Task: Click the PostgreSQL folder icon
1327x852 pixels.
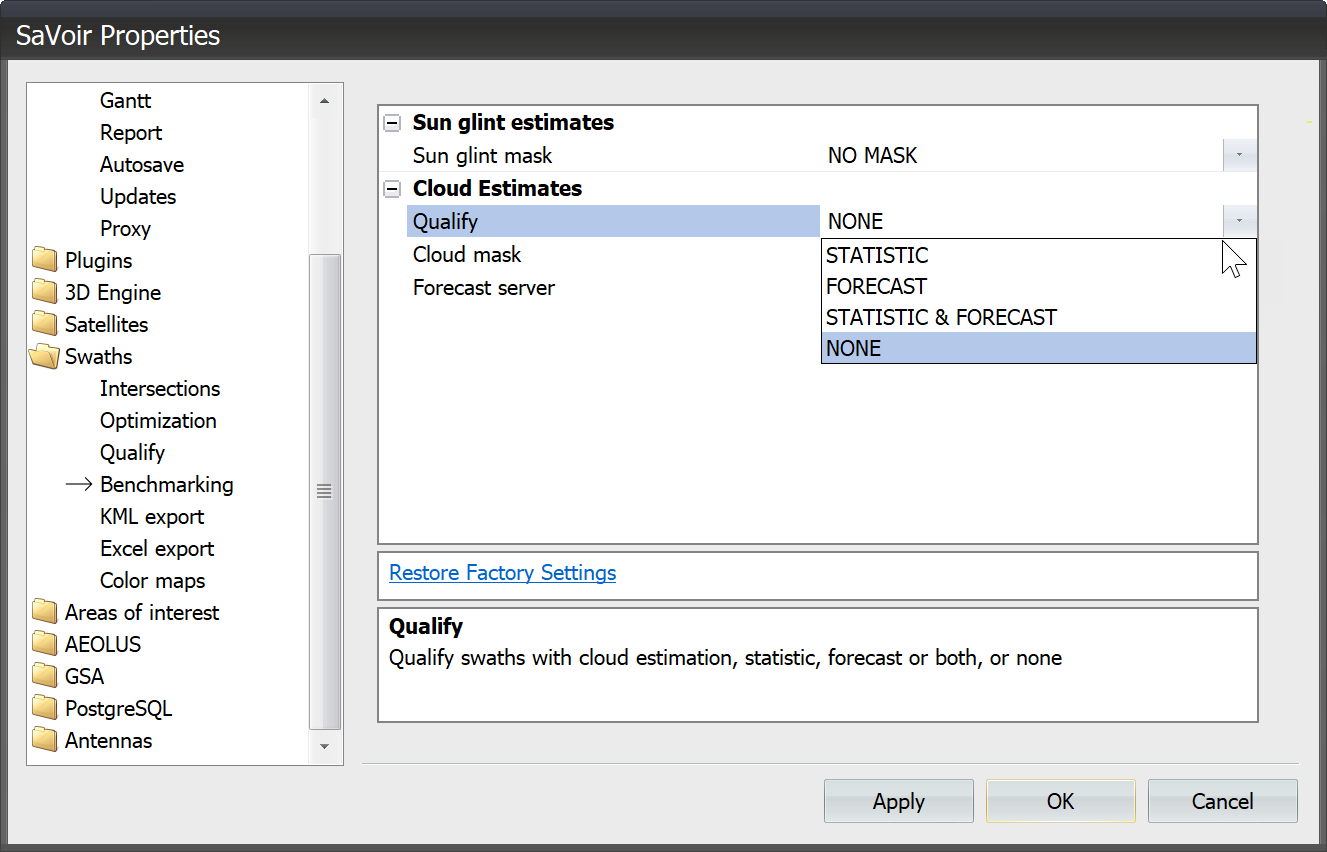Action: point(44,708)
